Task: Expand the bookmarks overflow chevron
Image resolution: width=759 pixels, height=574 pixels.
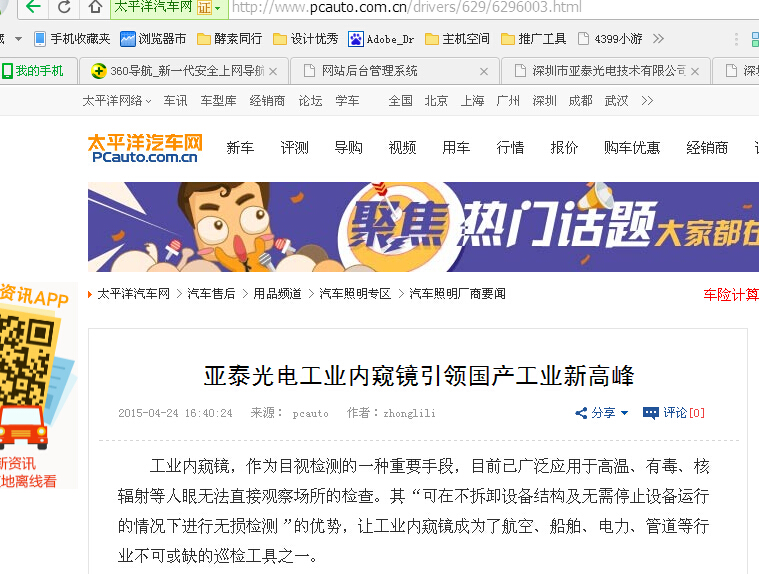Action: [x=658, y=39]
